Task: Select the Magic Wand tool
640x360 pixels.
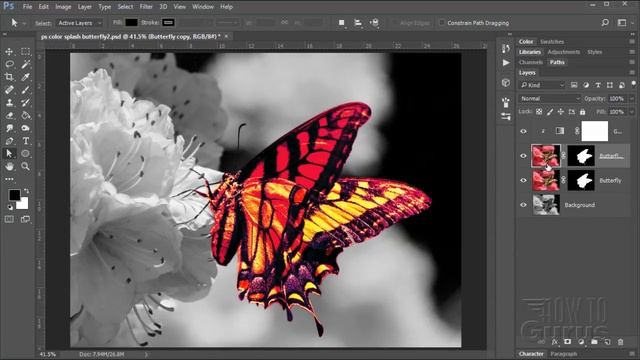Action: click(x=25, y=64)
